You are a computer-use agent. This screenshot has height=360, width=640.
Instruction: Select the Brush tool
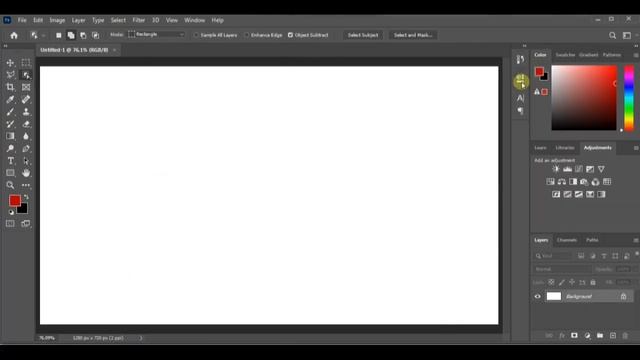coord(10,111)
